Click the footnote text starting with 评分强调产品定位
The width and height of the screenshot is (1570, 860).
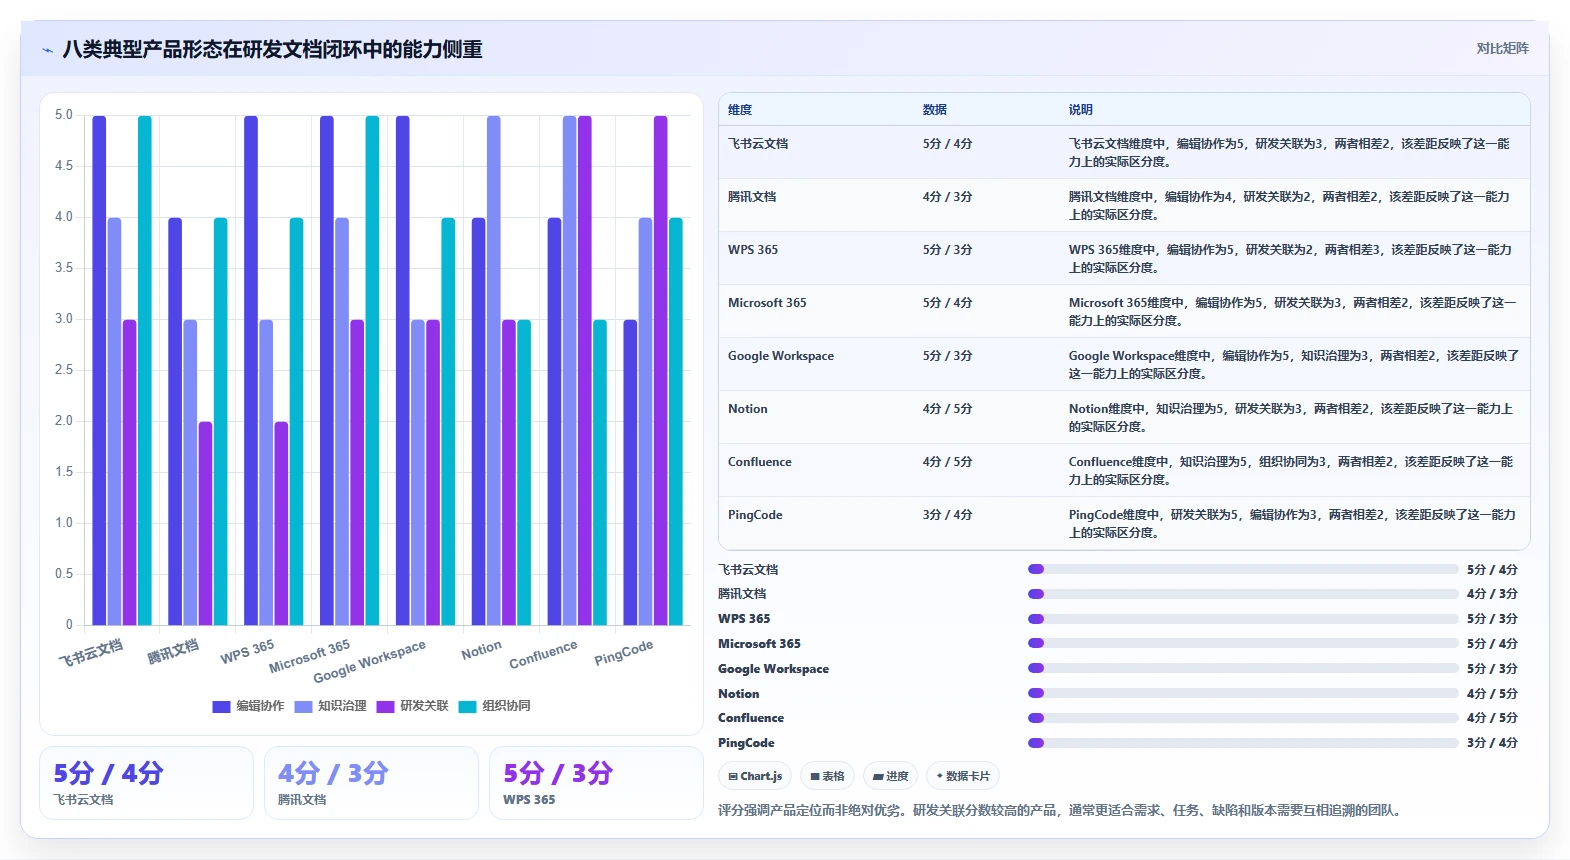1061,810
